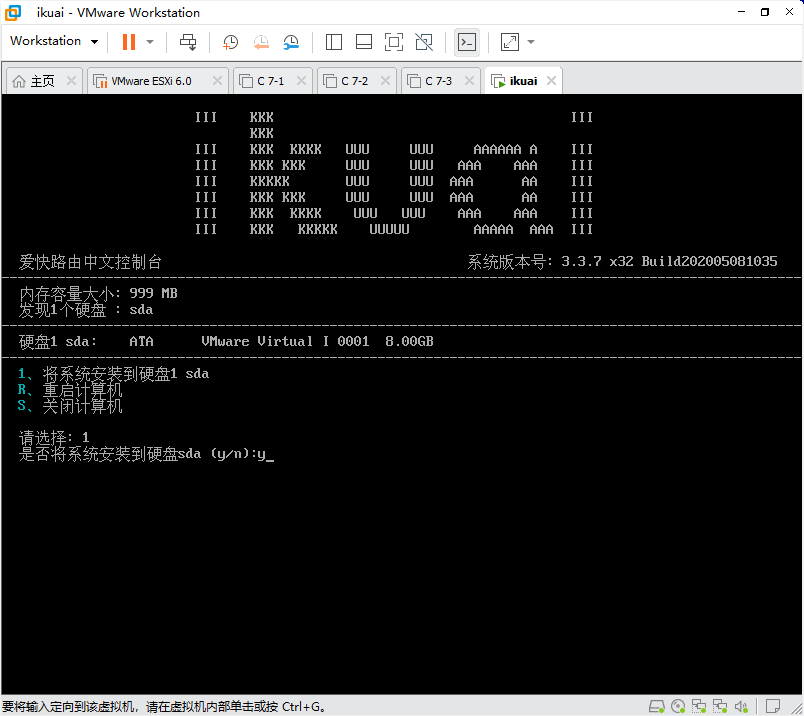Click the pause virtual machine button
This screenshot has height=716, width=804.
coord(128,41)
